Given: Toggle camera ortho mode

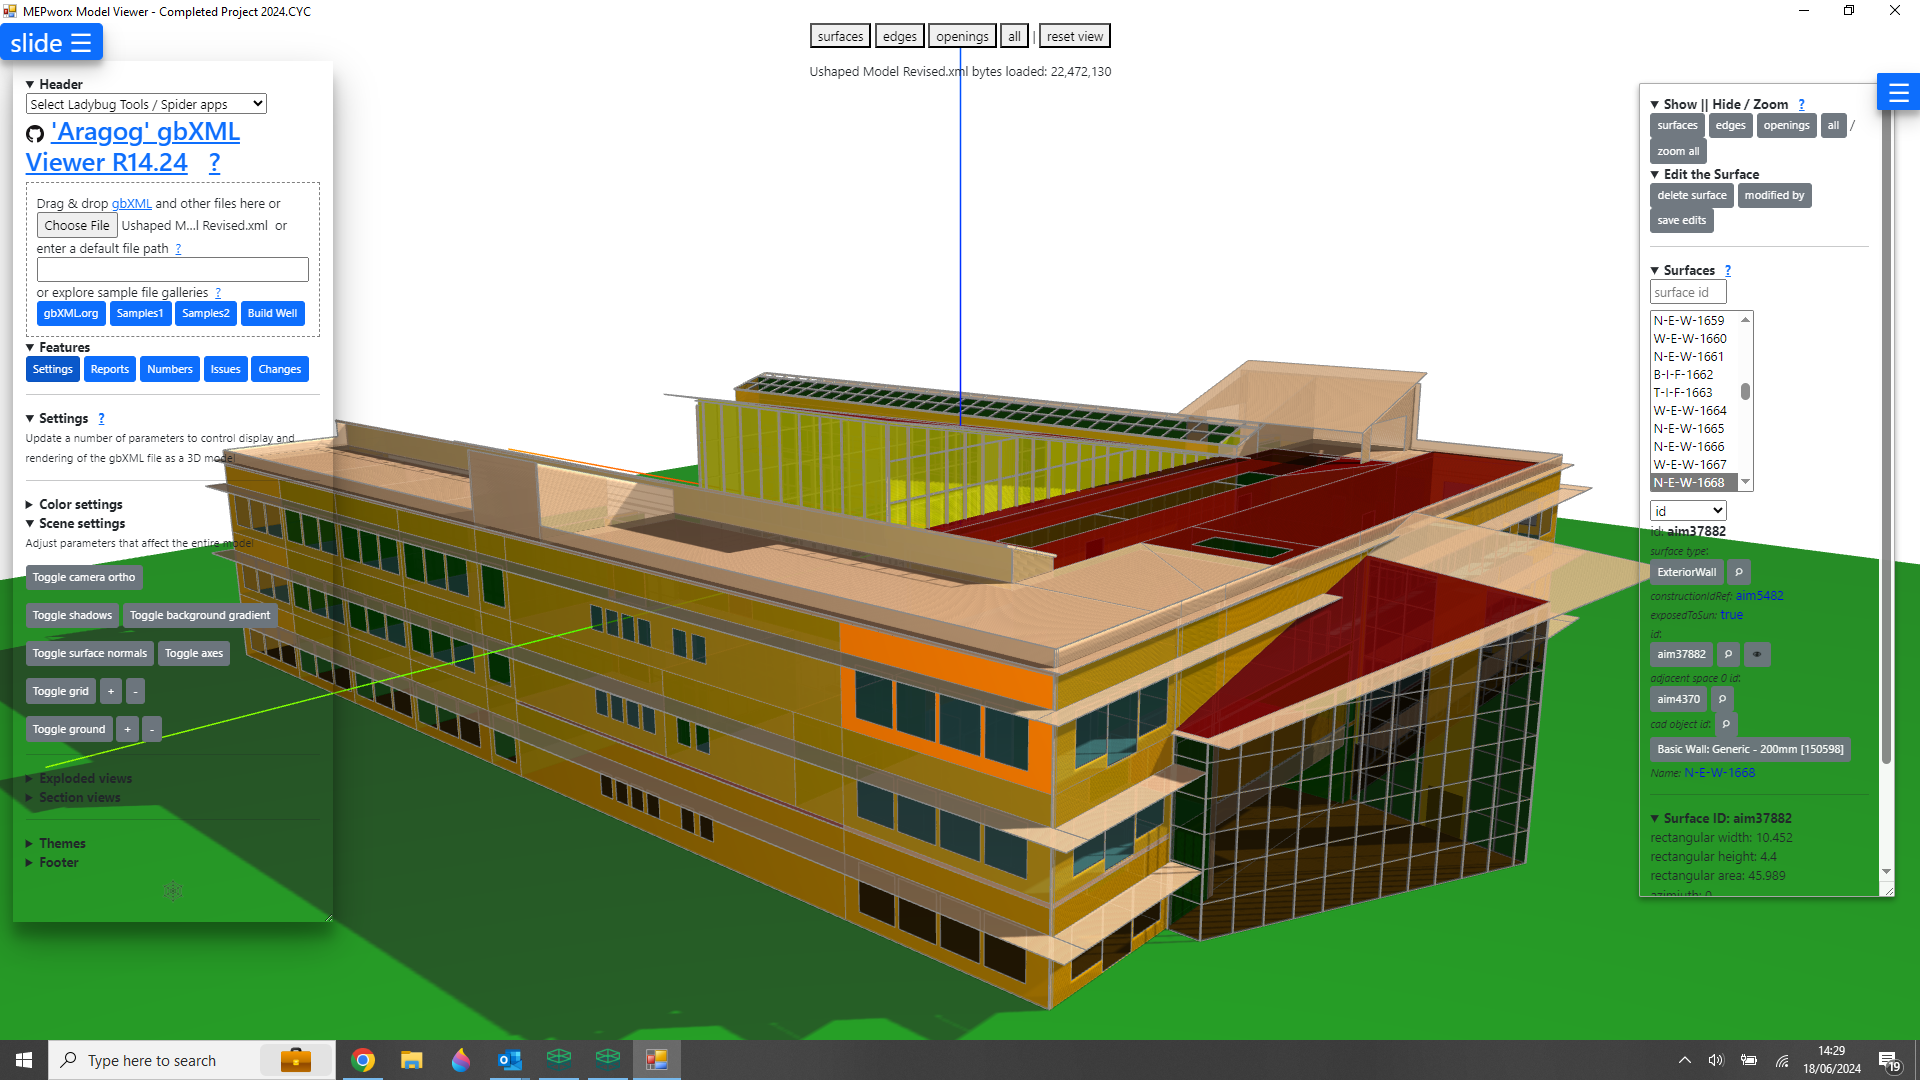Looking at the screenshot, I should [84, 577].
